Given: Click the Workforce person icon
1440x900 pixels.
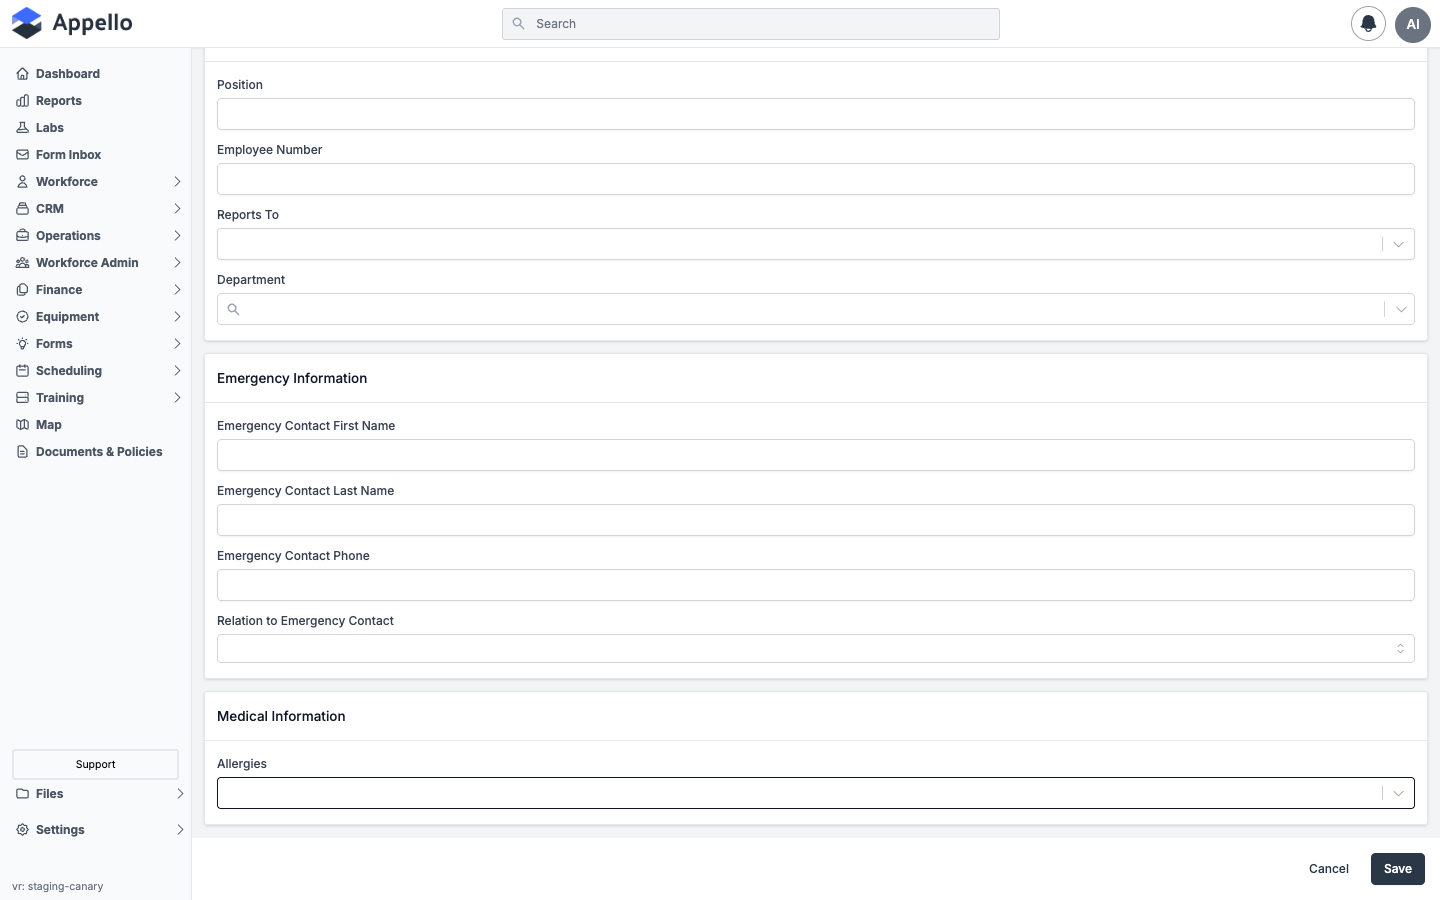Looking at the screenshot, I should pos(22,182).
